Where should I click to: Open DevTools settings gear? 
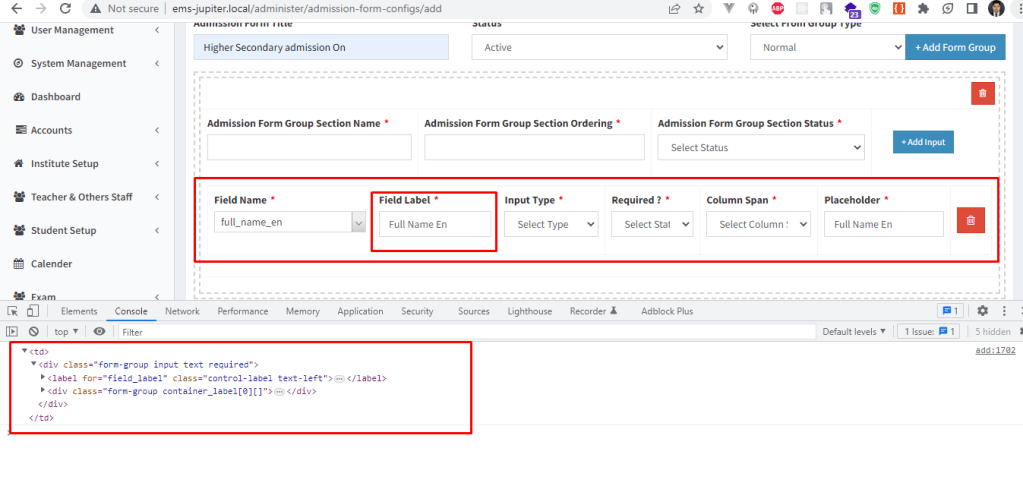[982, 311]
